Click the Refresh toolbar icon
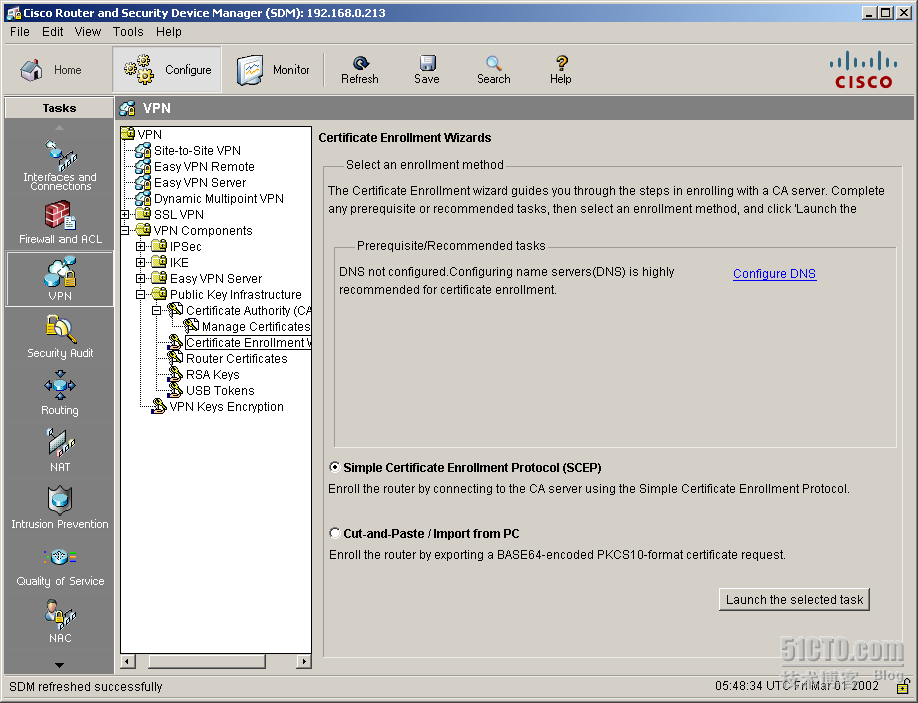 [360, 63]
